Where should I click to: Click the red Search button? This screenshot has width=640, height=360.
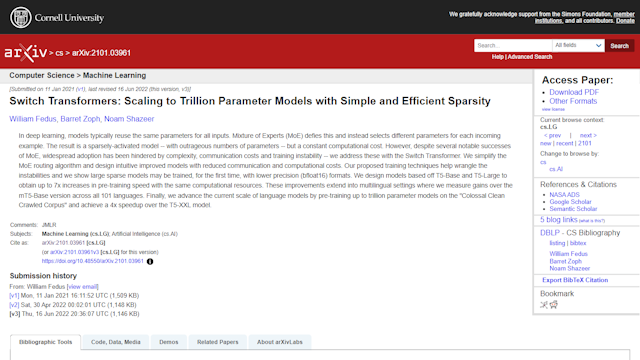pos(619,46)
